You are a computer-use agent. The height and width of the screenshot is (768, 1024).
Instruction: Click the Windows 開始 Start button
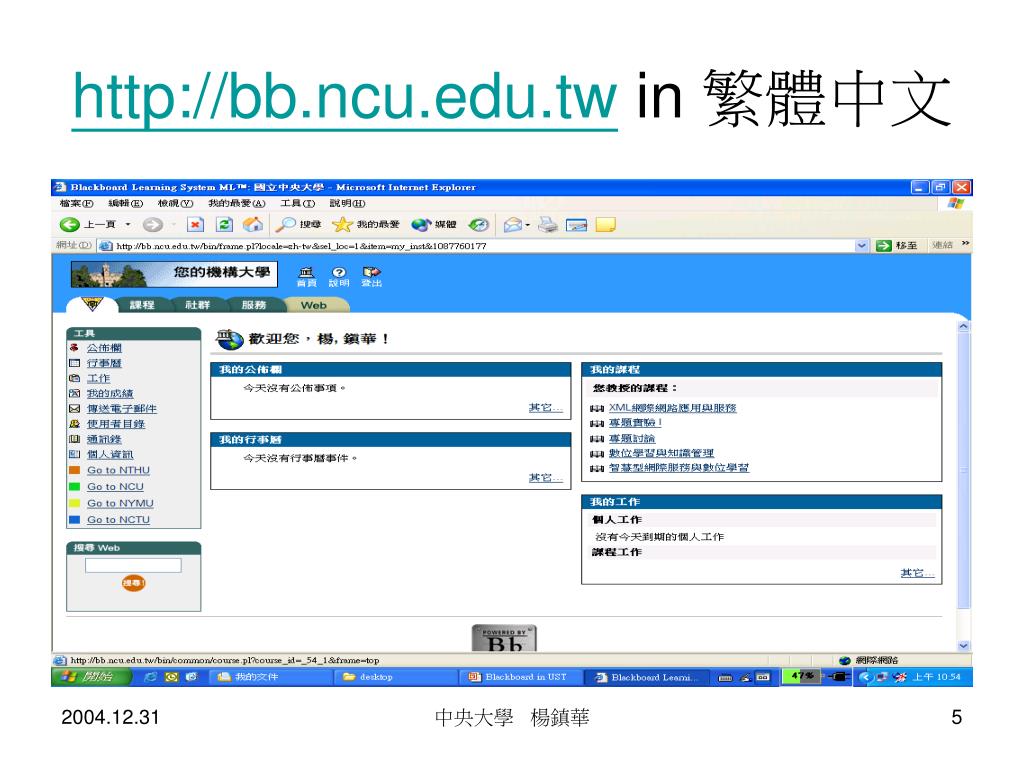91,677
